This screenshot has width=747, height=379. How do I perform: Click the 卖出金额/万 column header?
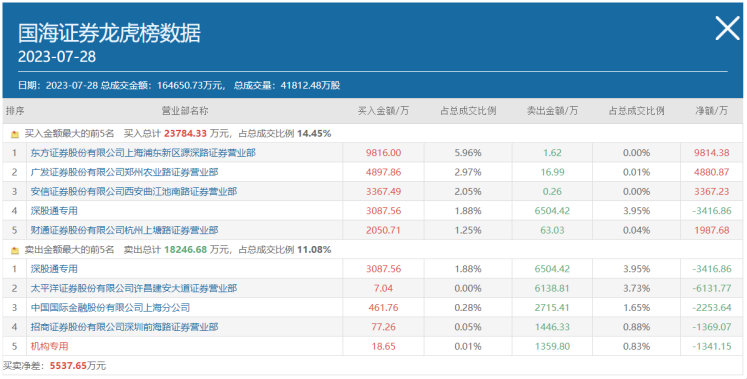coord(552,111)
